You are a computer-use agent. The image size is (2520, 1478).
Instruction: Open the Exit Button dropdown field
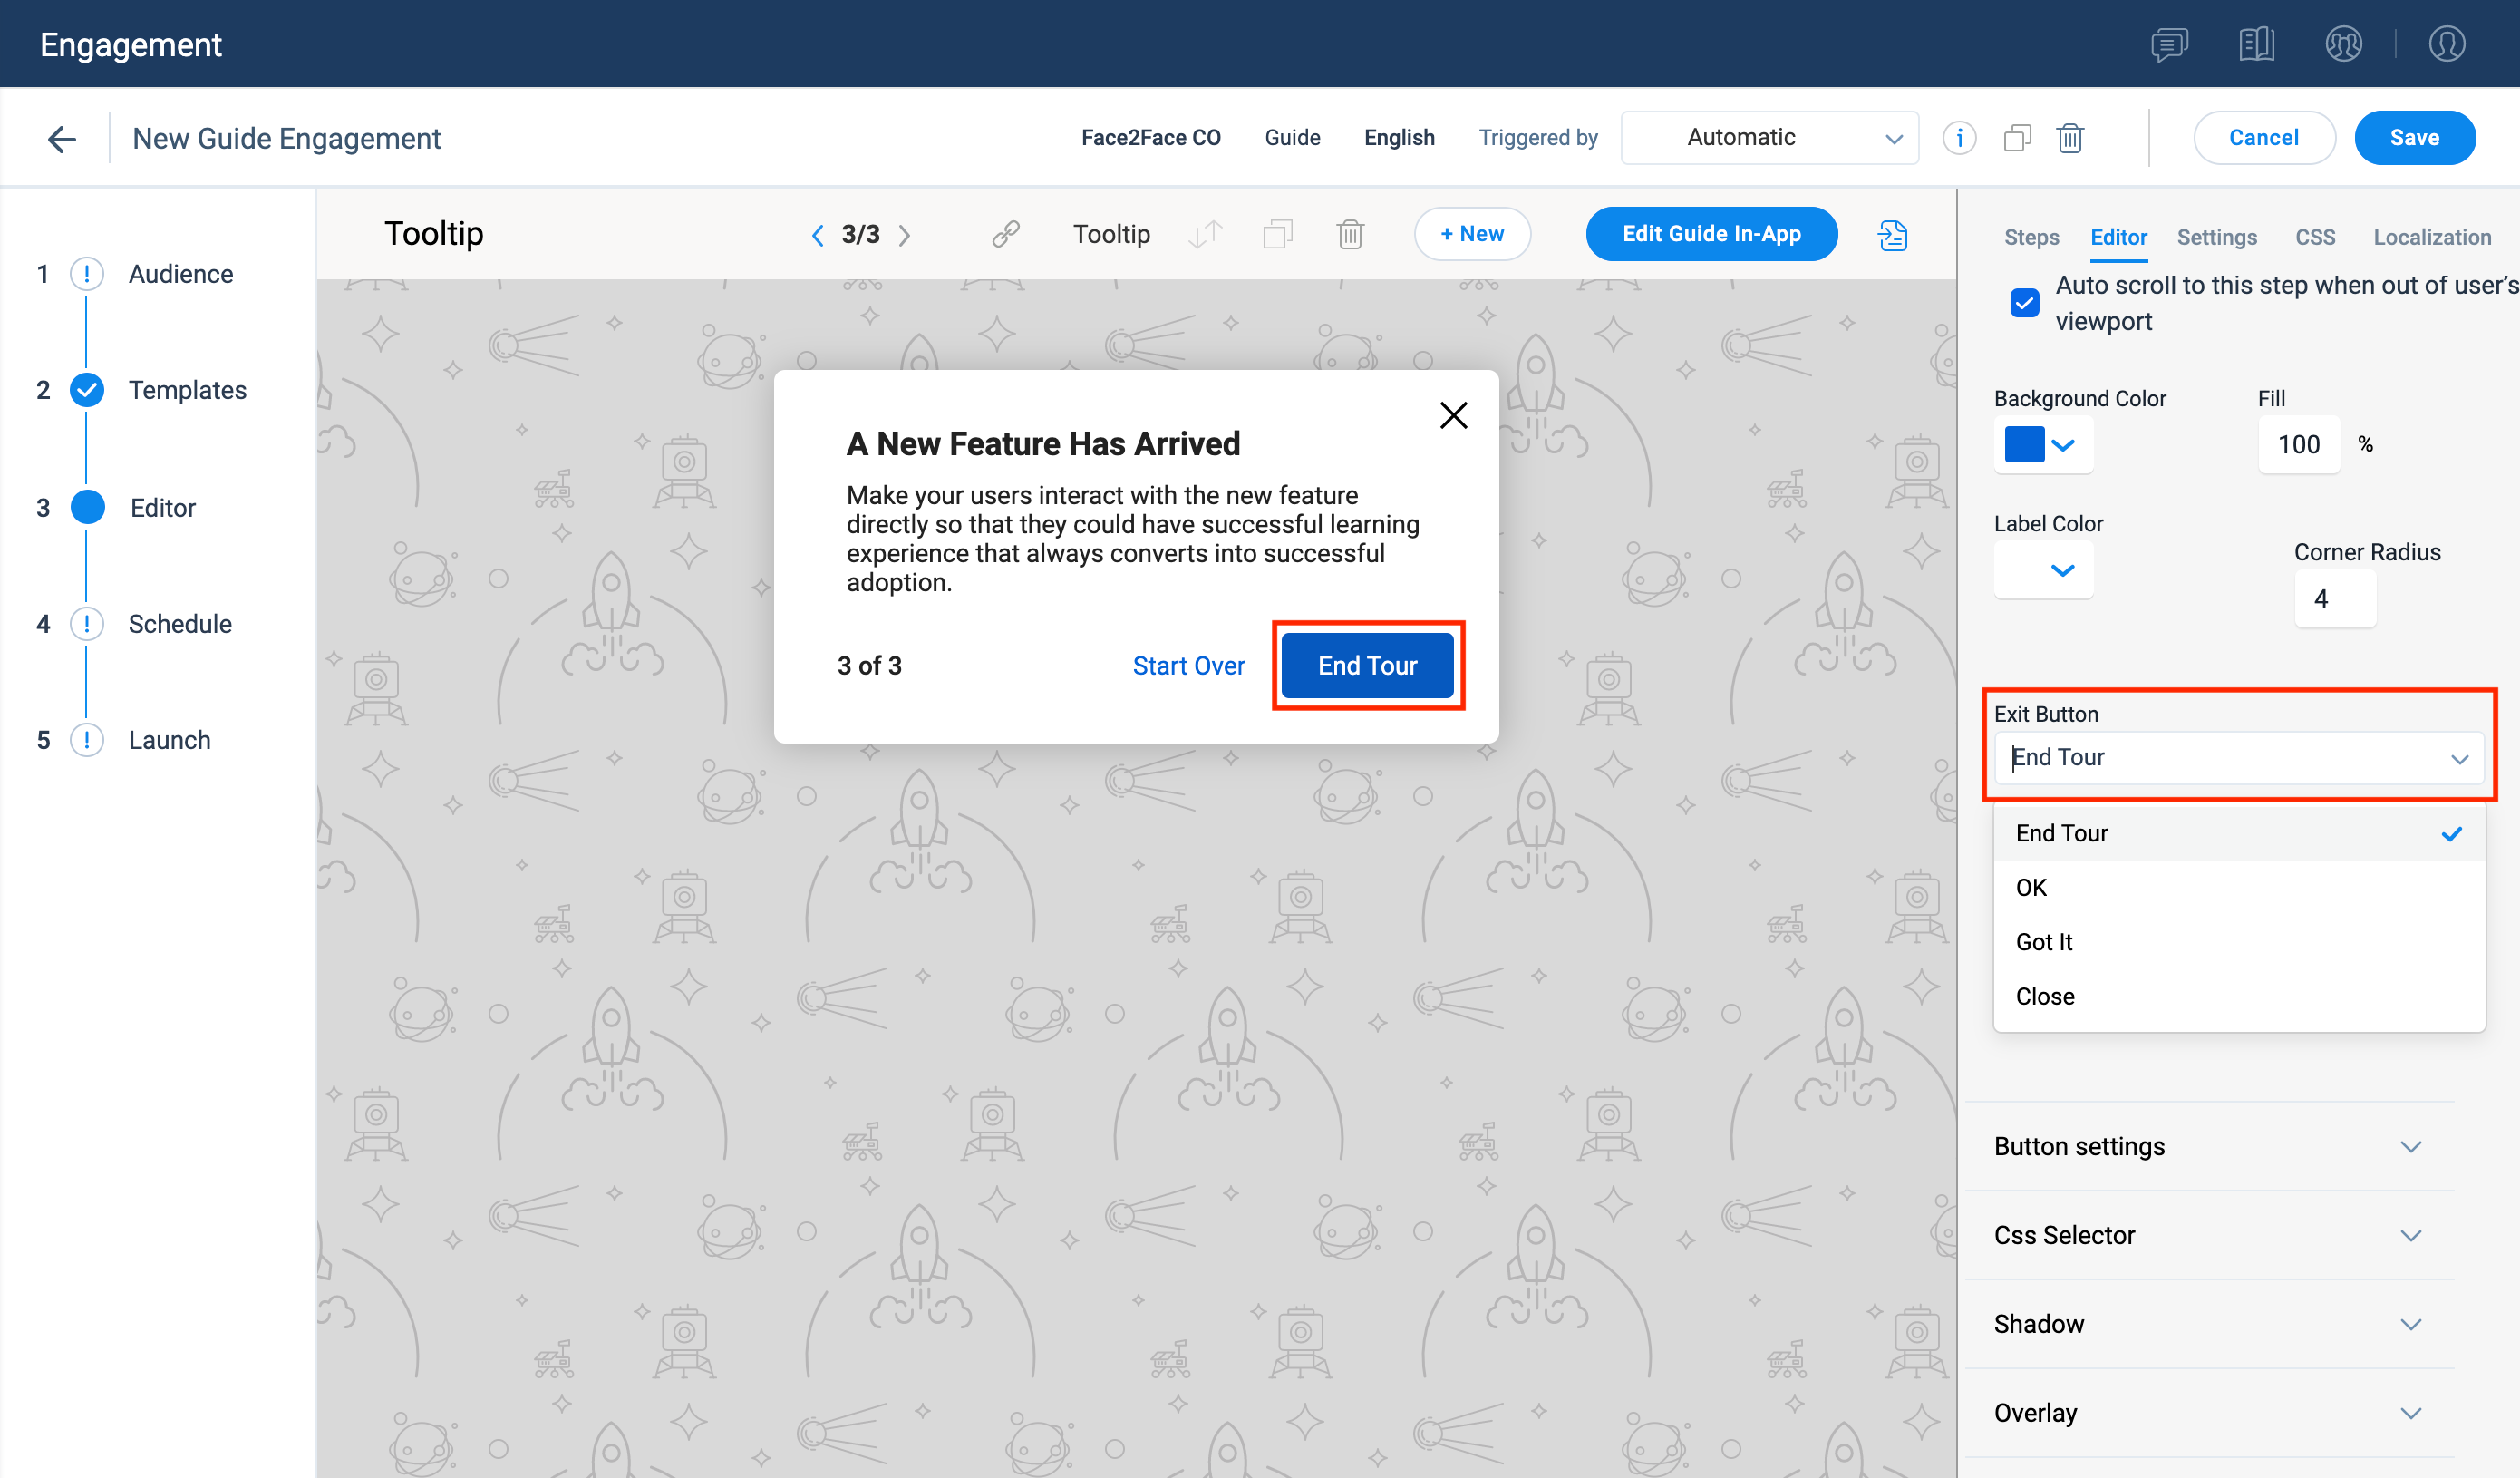(2238, 758)
